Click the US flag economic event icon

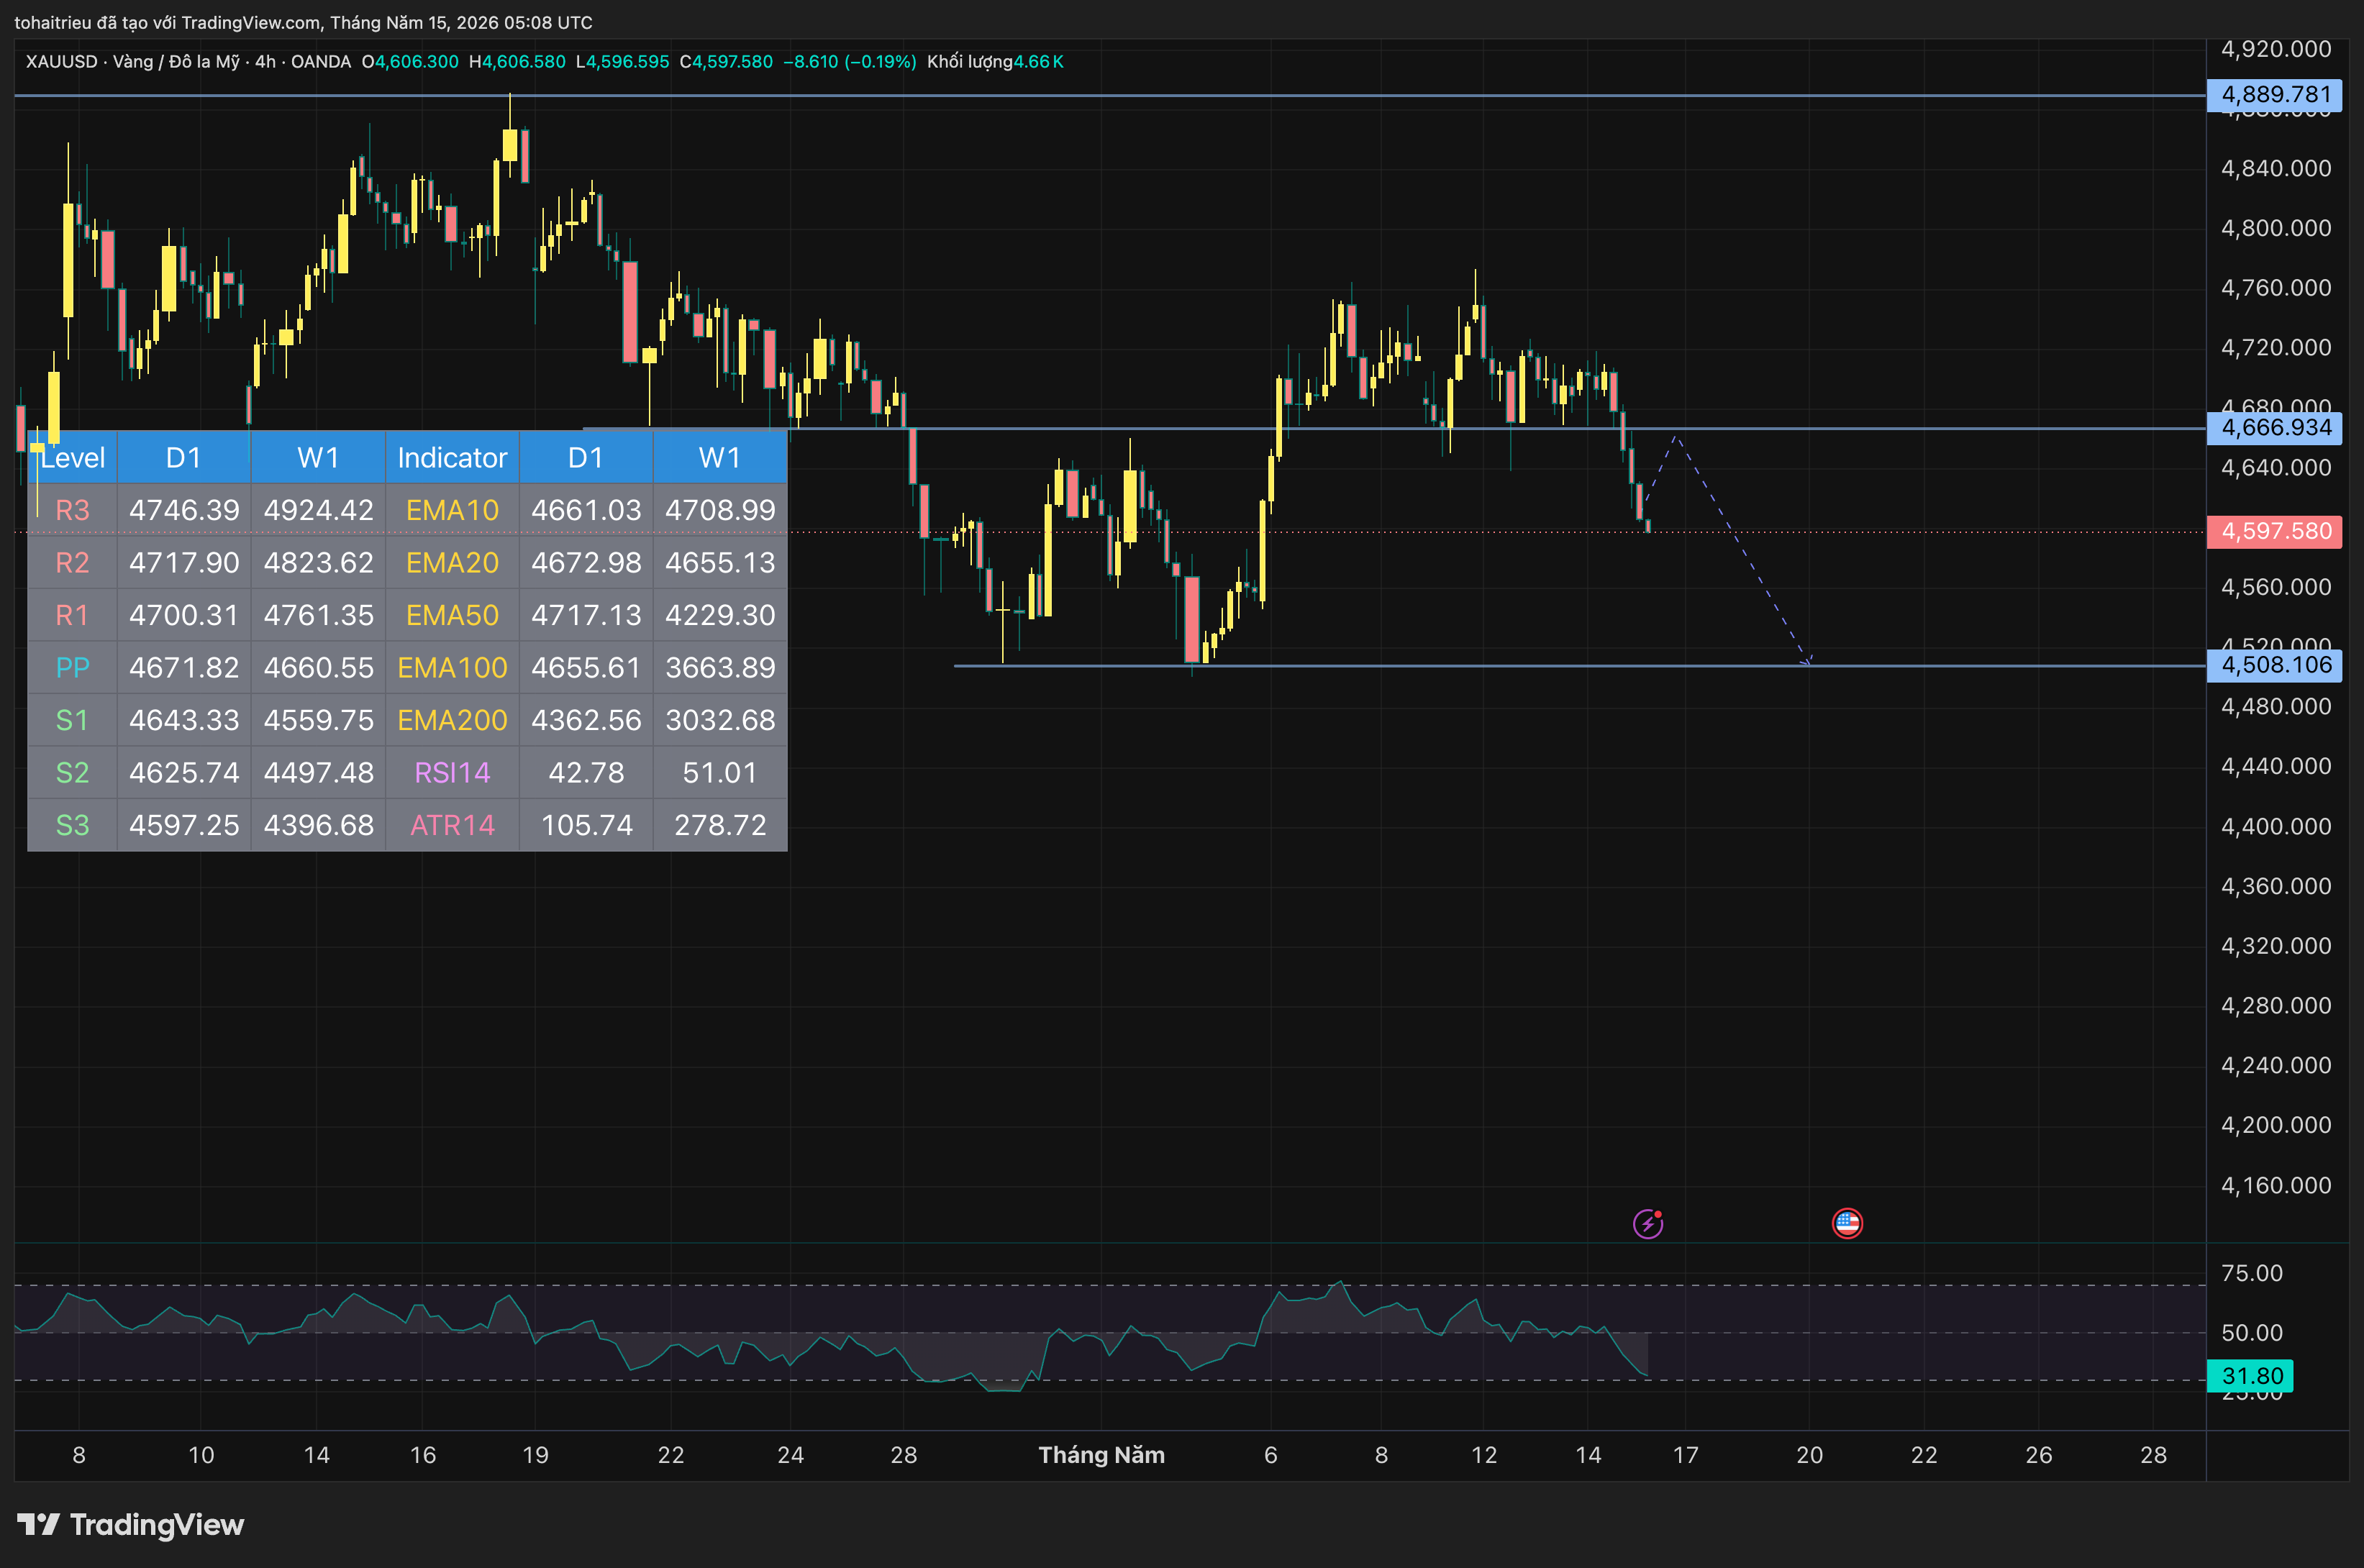tap(1847, 1223)
